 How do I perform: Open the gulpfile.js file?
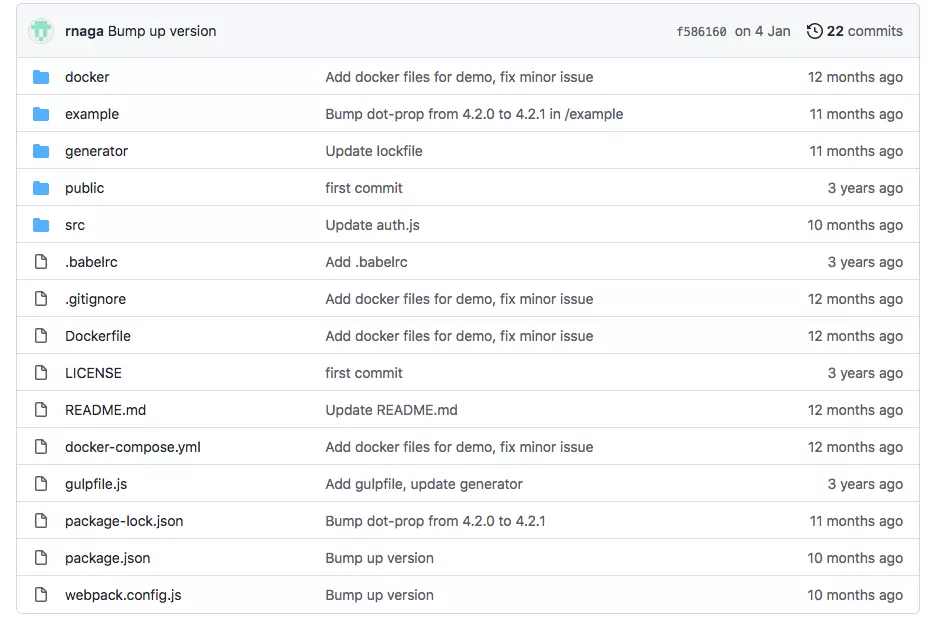[96, 484]
